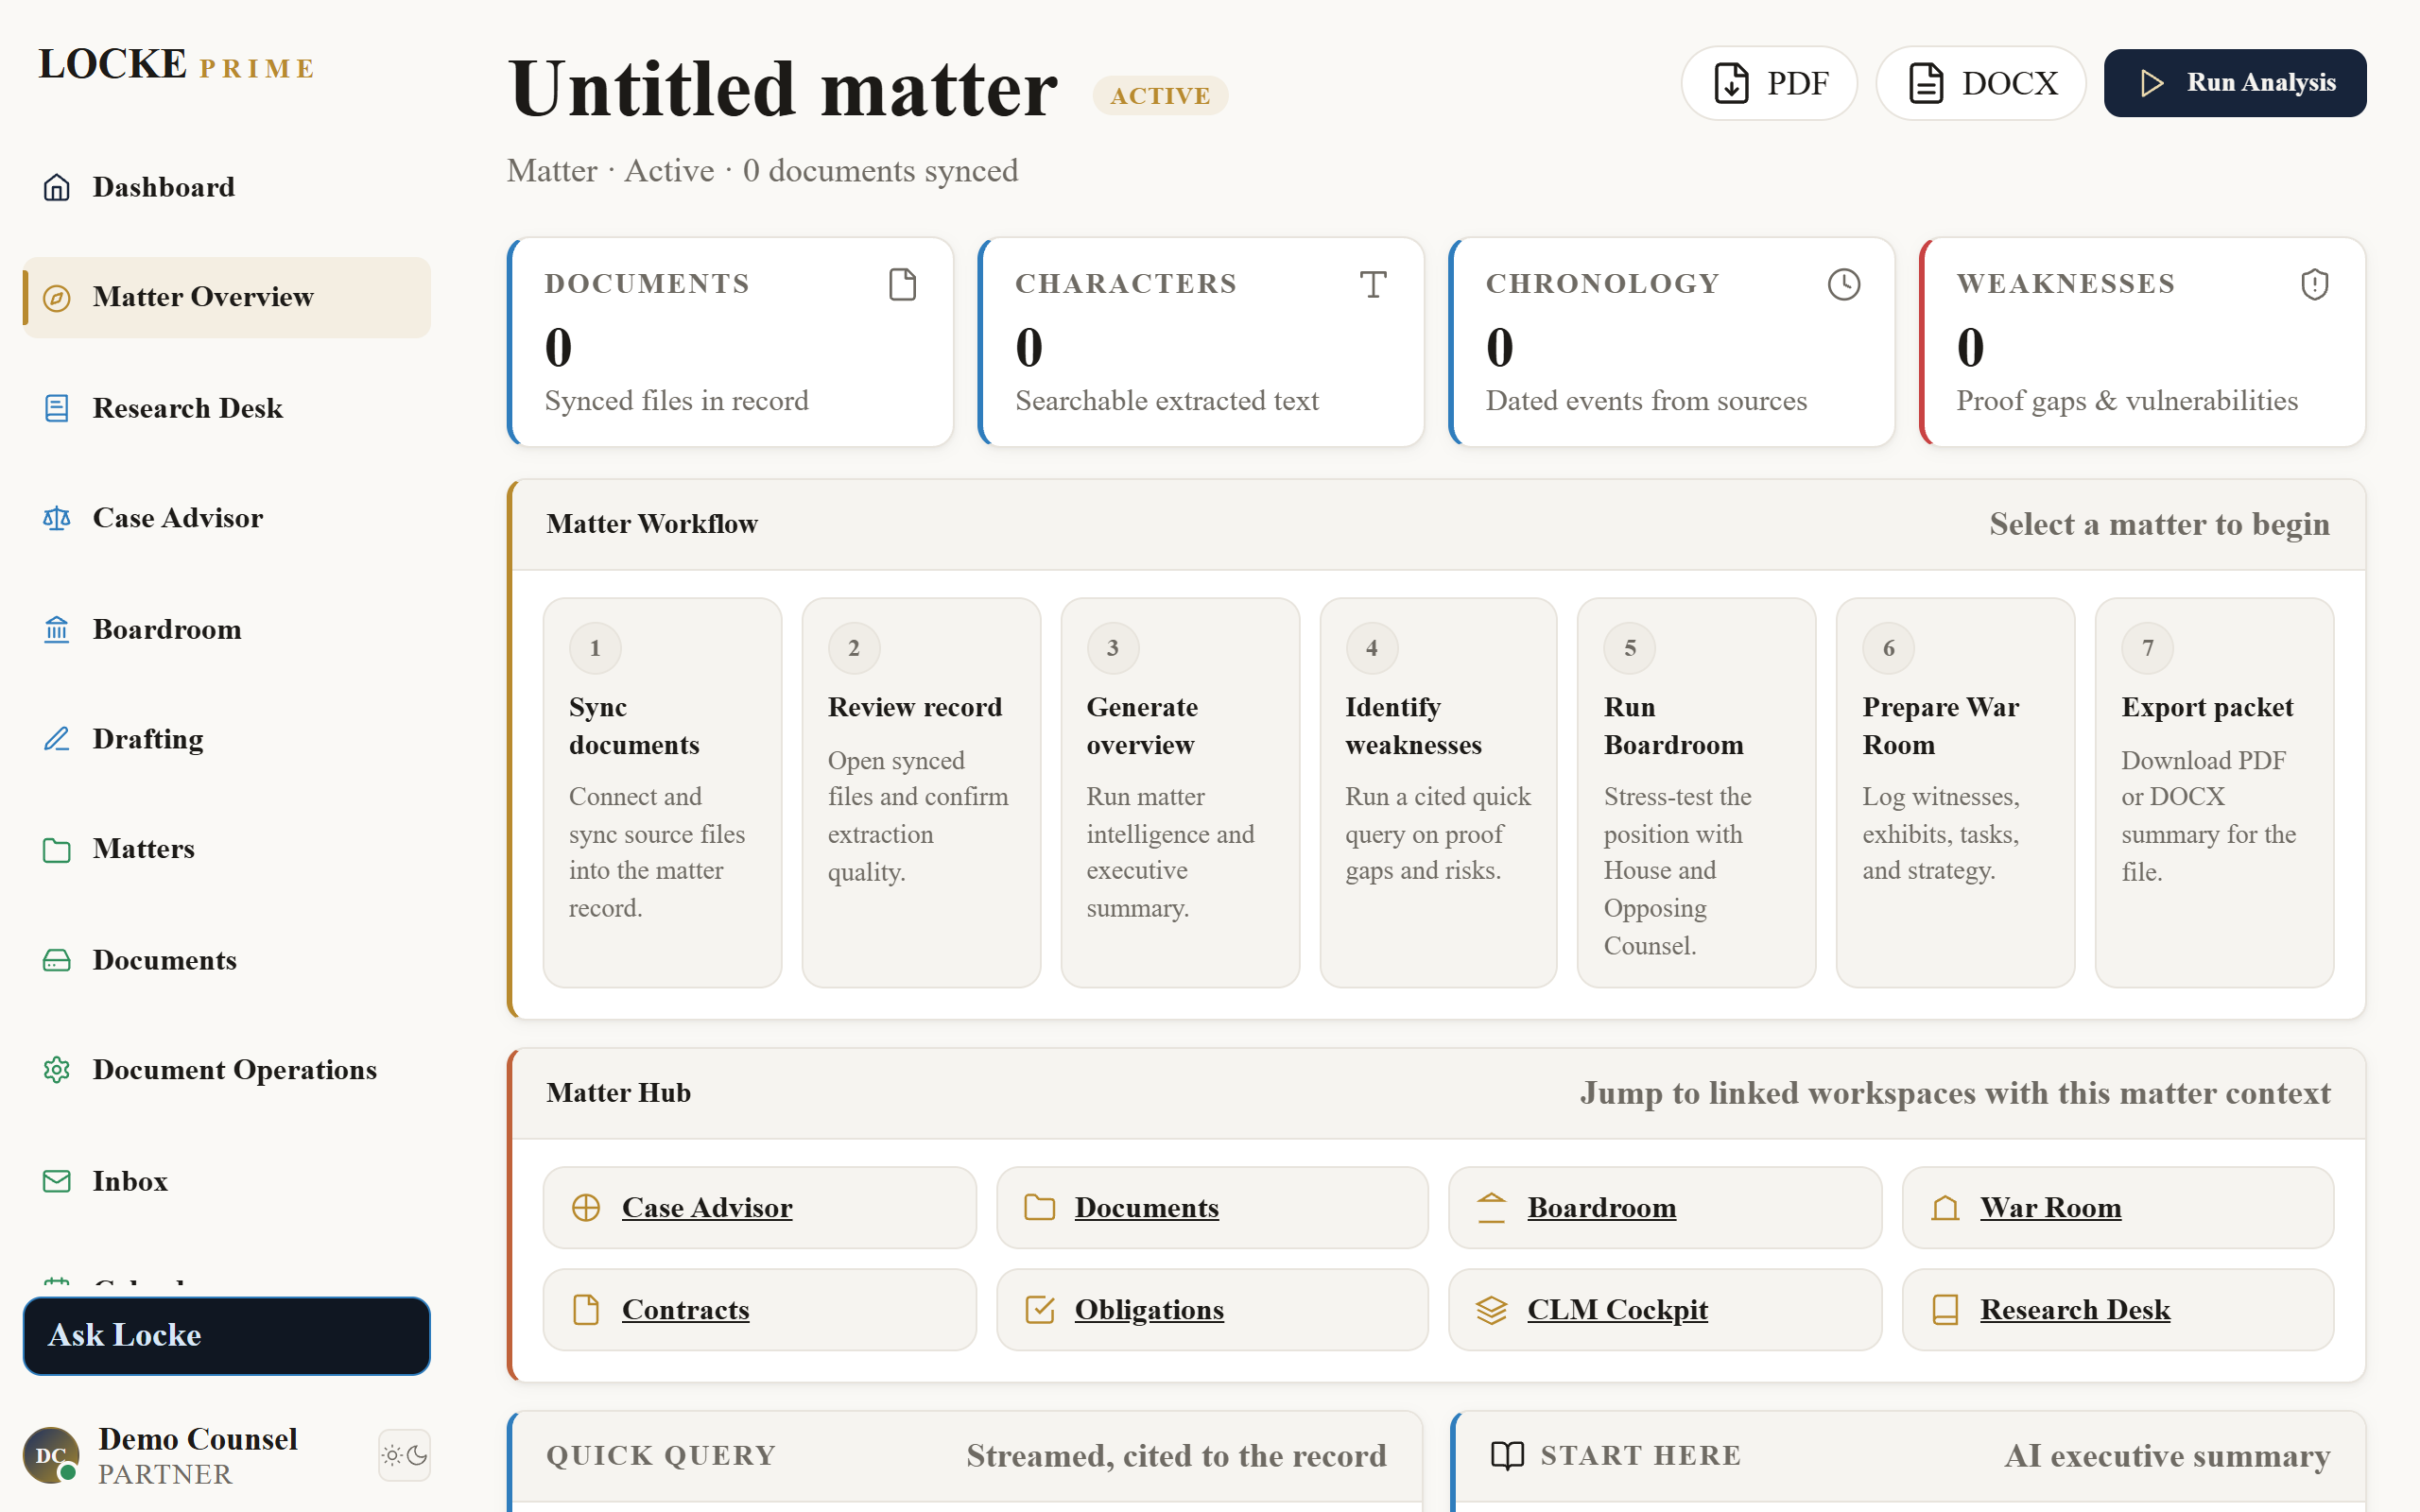
Task: Click the CLM Cockpit layers icon
Action: pos(1491,1310)
